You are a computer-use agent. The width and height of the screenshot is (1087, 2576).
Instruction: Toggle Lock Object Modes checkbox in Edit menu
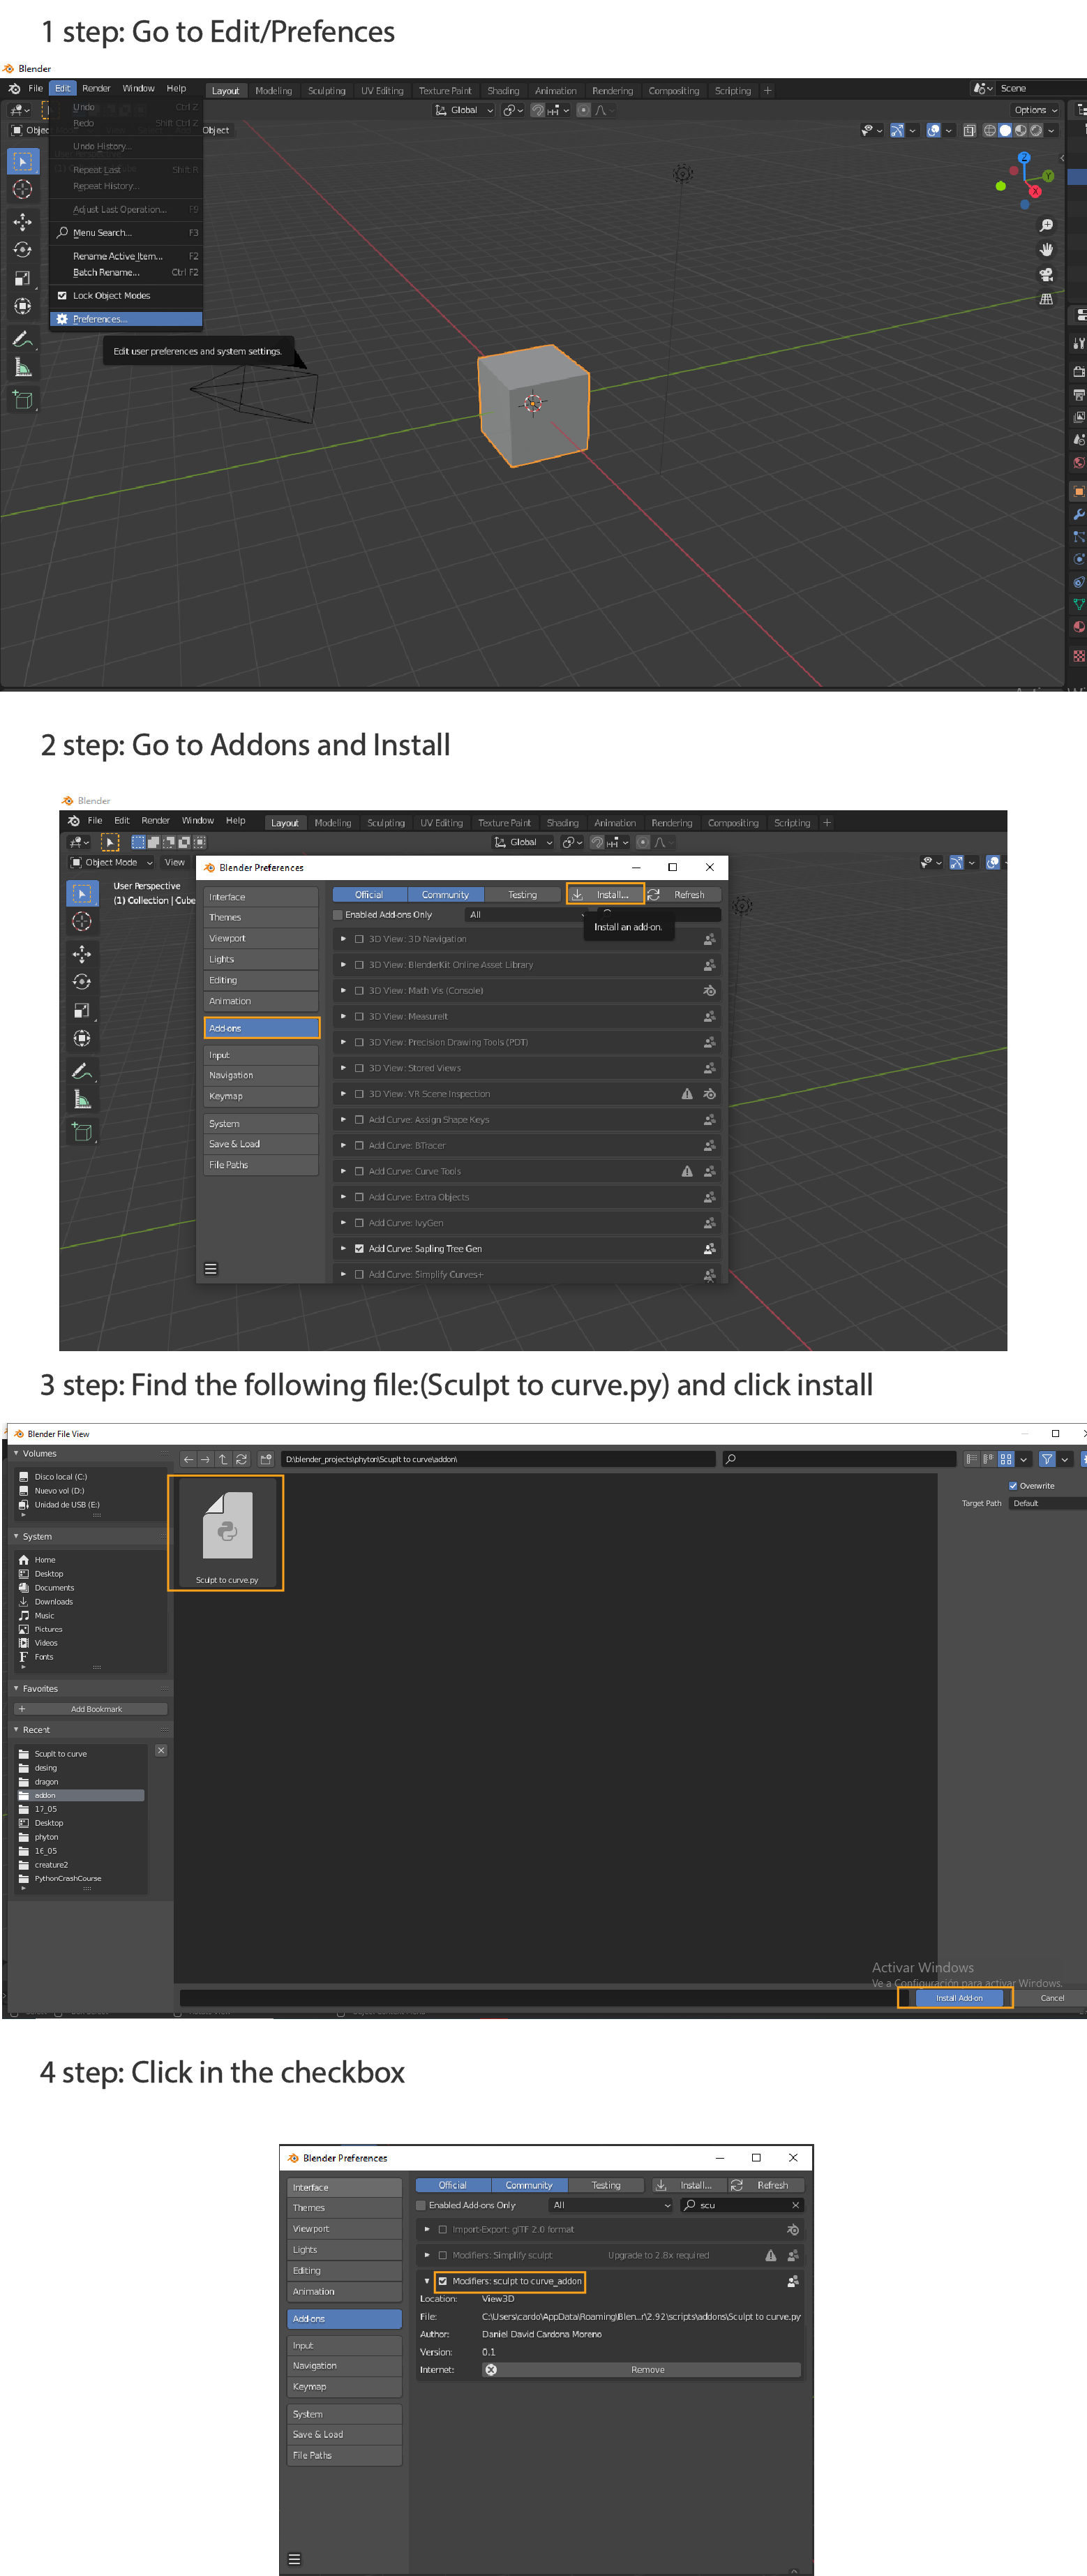click(62, 296)
